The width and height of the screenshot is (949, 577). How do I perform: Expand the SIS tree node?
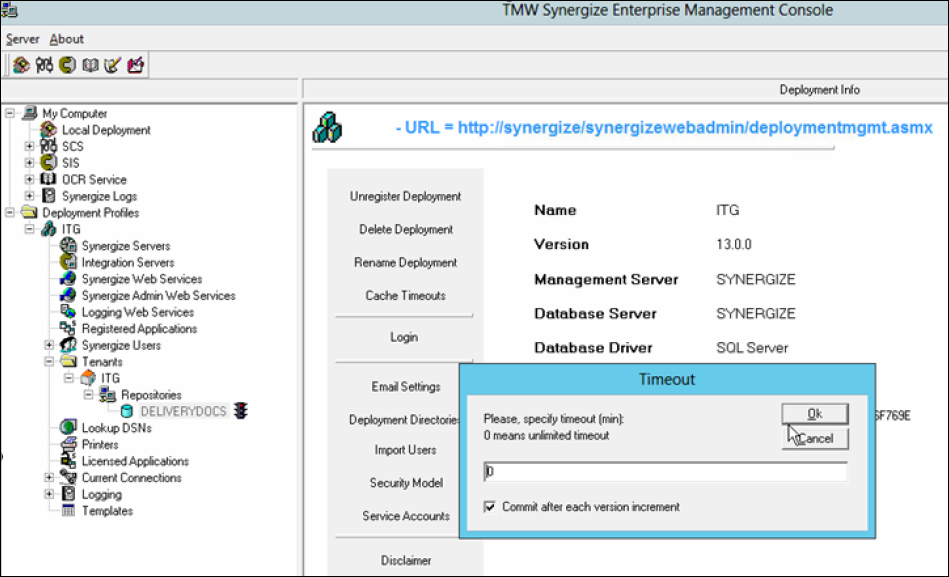29,163
